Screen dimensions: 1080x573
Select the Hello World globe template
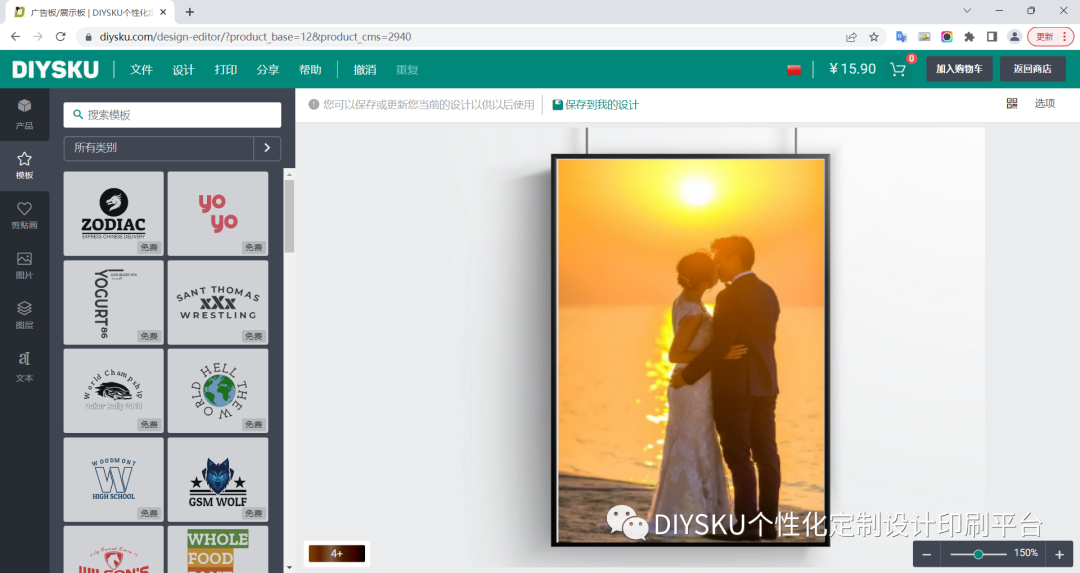coord(218,390)
